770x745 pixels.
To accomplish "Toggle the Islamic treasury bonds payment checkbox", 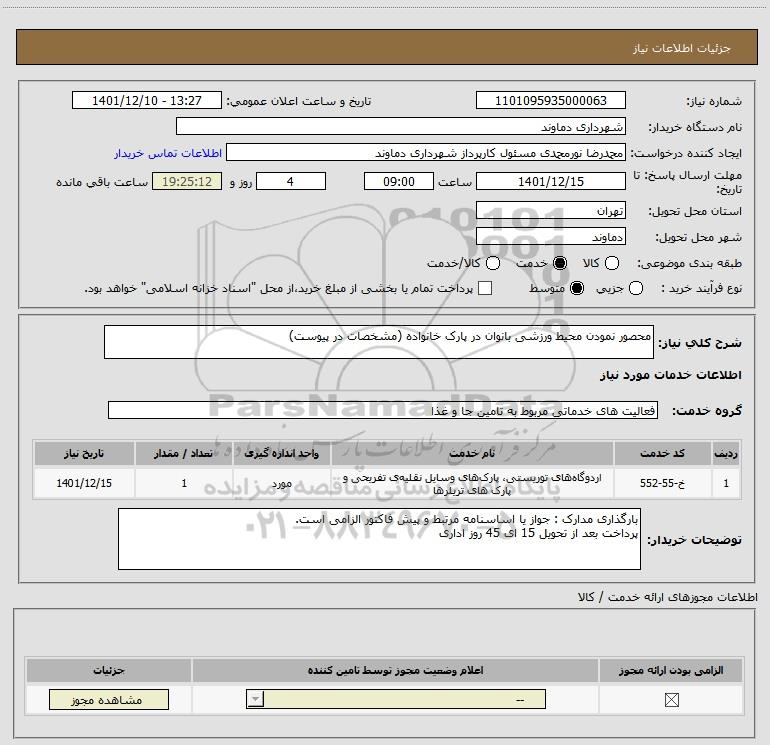I will point(485,288).
